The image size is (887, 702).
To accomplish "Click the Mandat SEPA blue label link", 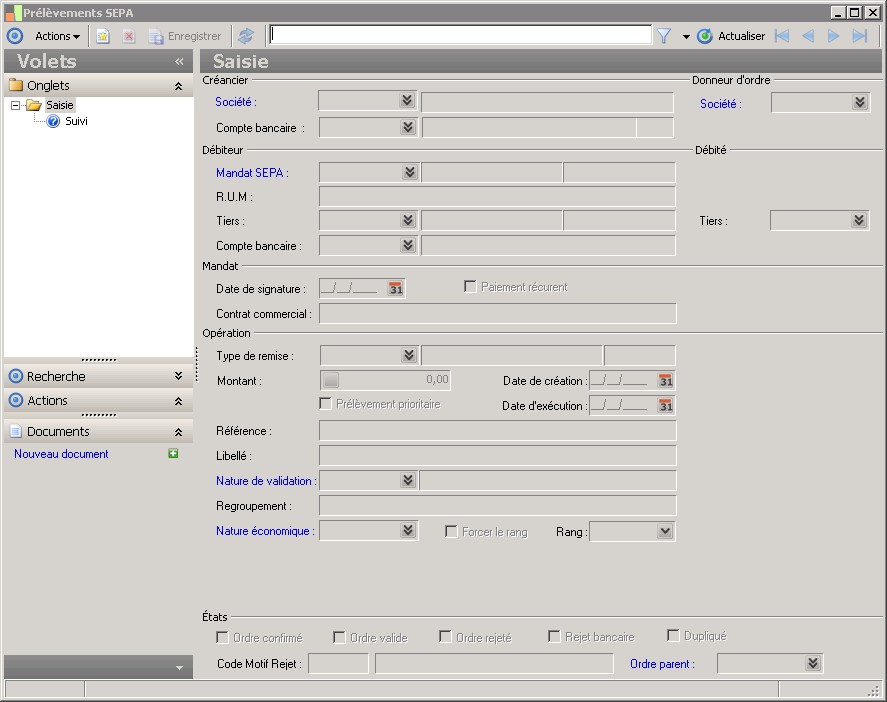I will (252, 173).
